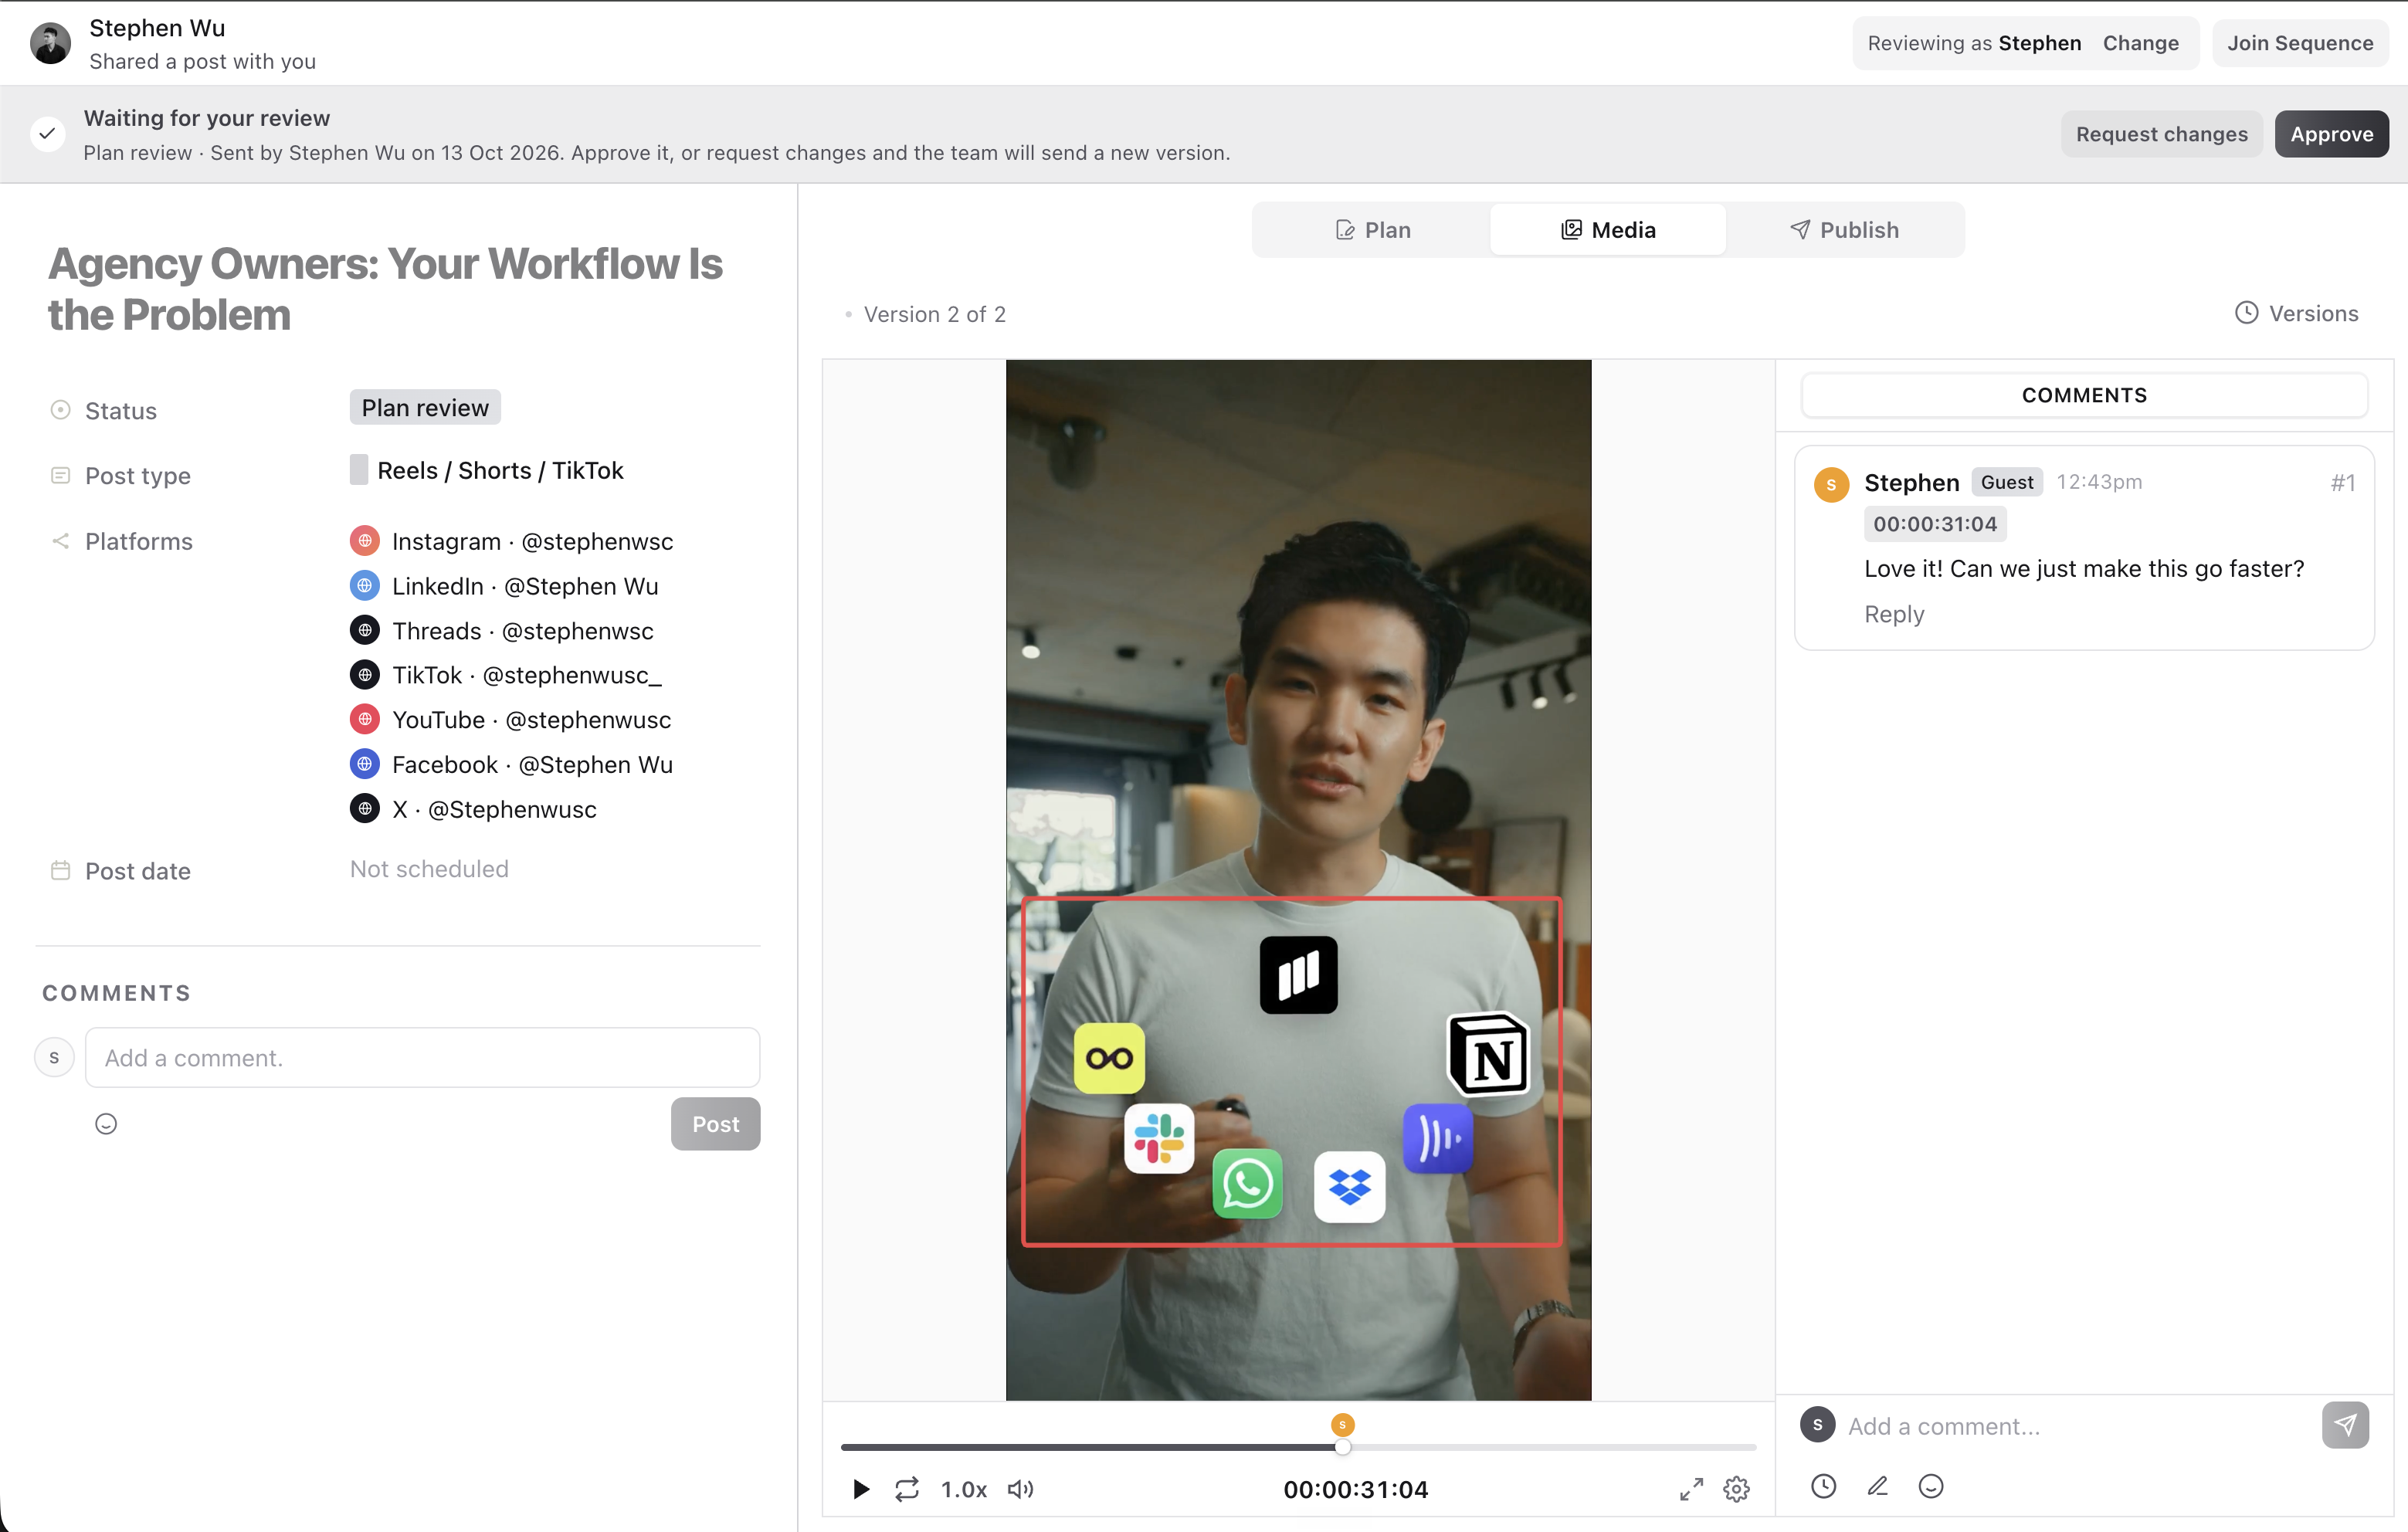Image resolution: width=2408 pixels, height=1532 pixels.
Task: Open video player settings gear
Action: click(1737, 1489)
